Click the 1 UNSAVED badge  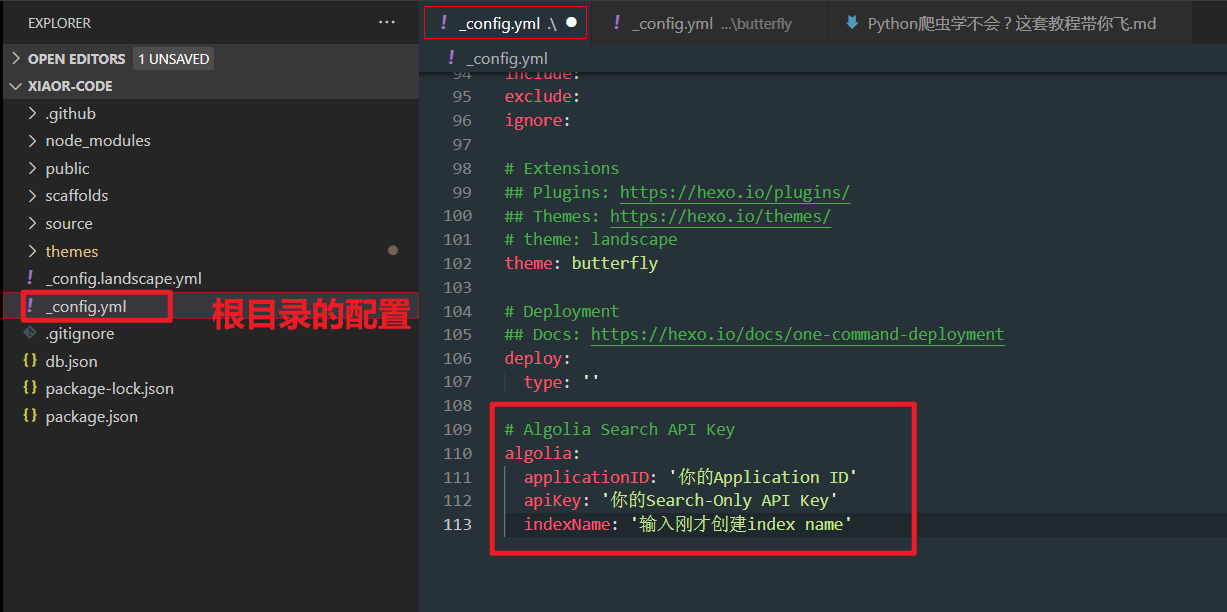(173, 58)
